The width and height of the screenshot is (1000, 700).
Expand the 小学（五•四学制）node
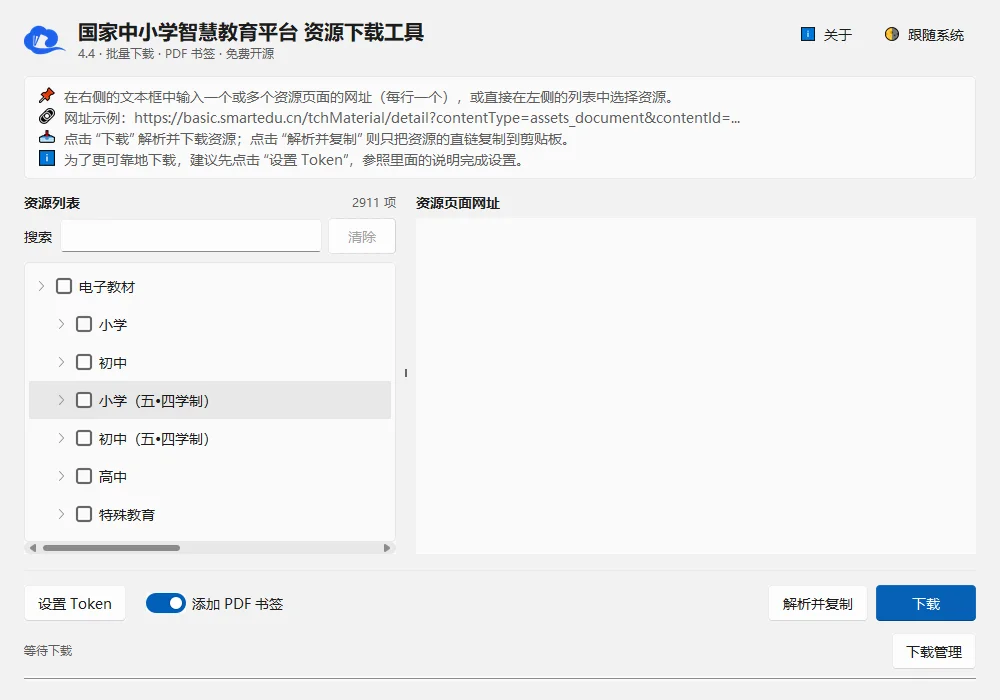tap(61, 400)
